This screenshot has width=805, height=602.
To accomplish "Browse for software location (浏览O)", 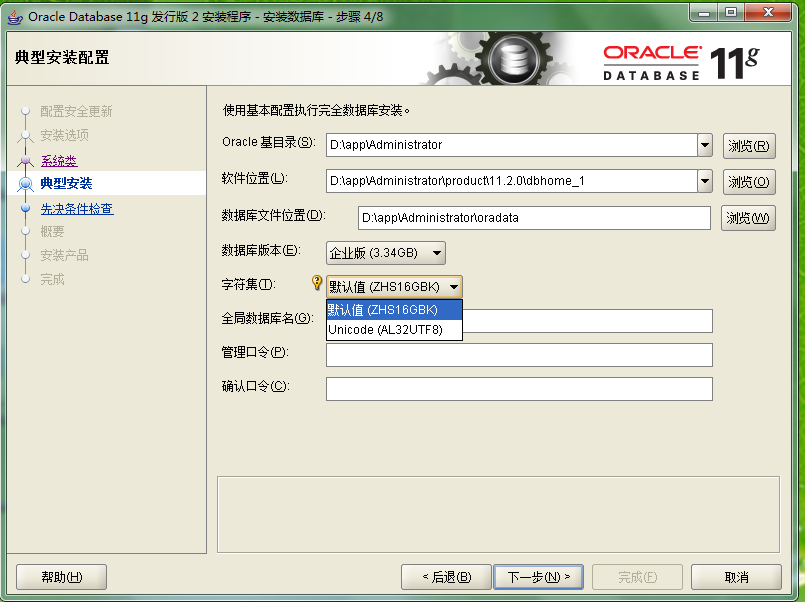I will tap(749, 182).
